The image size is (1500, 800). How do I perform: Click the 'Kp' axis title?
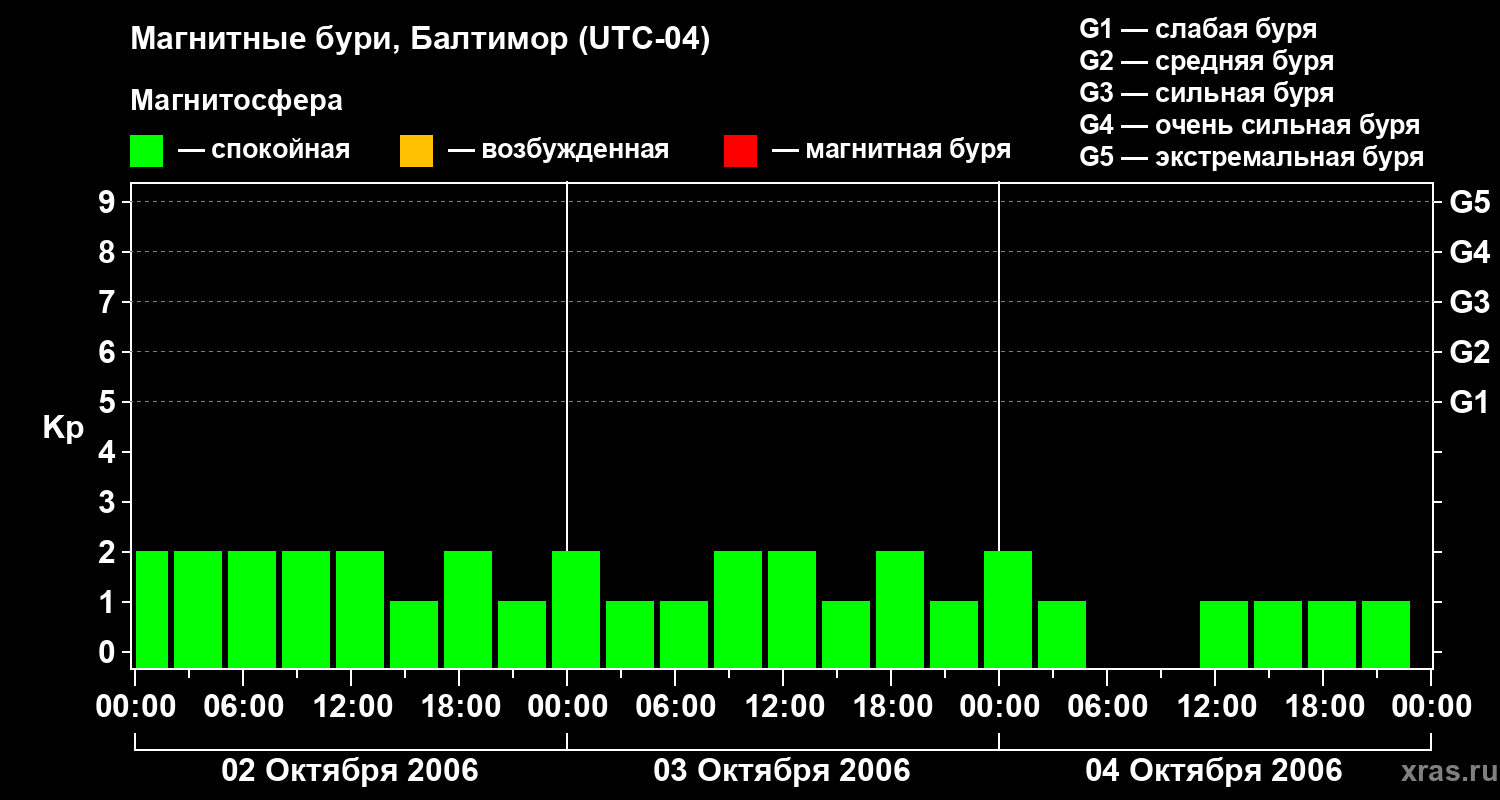63,429
